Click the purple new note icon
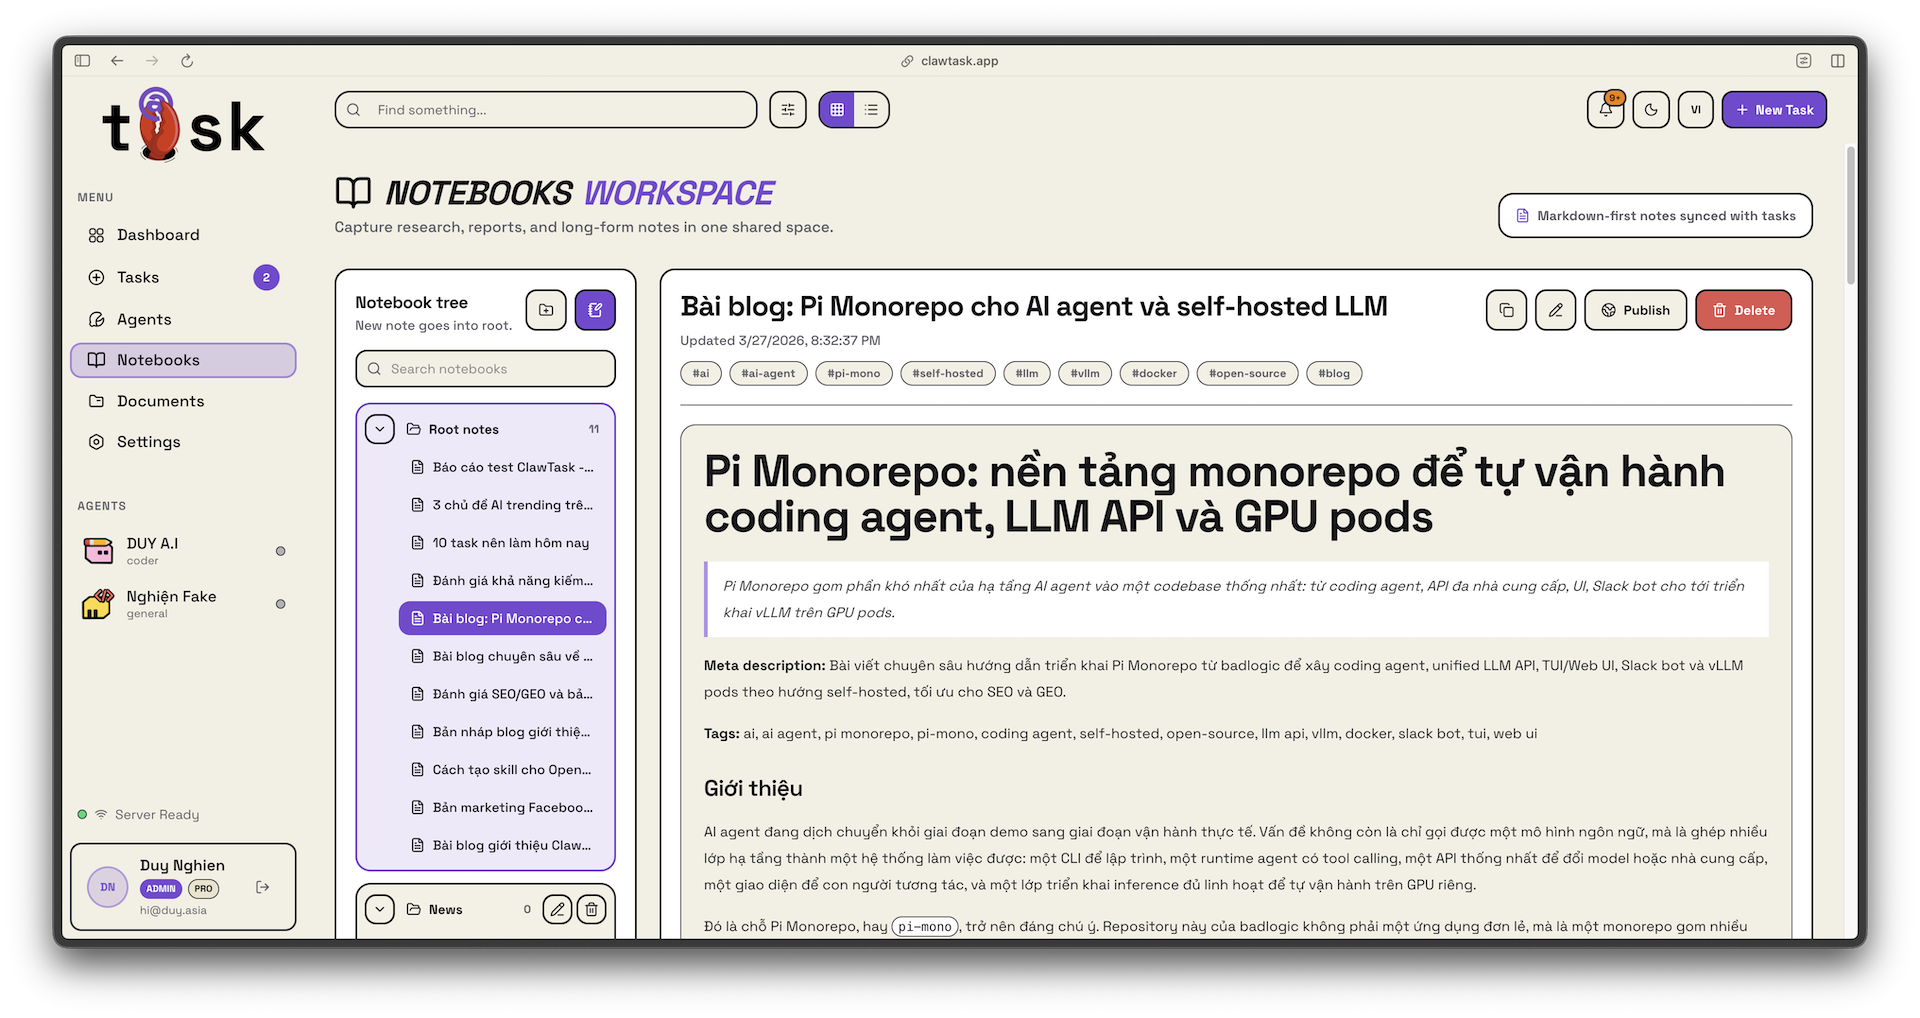 pyautogui.click(x=595, y=310)
